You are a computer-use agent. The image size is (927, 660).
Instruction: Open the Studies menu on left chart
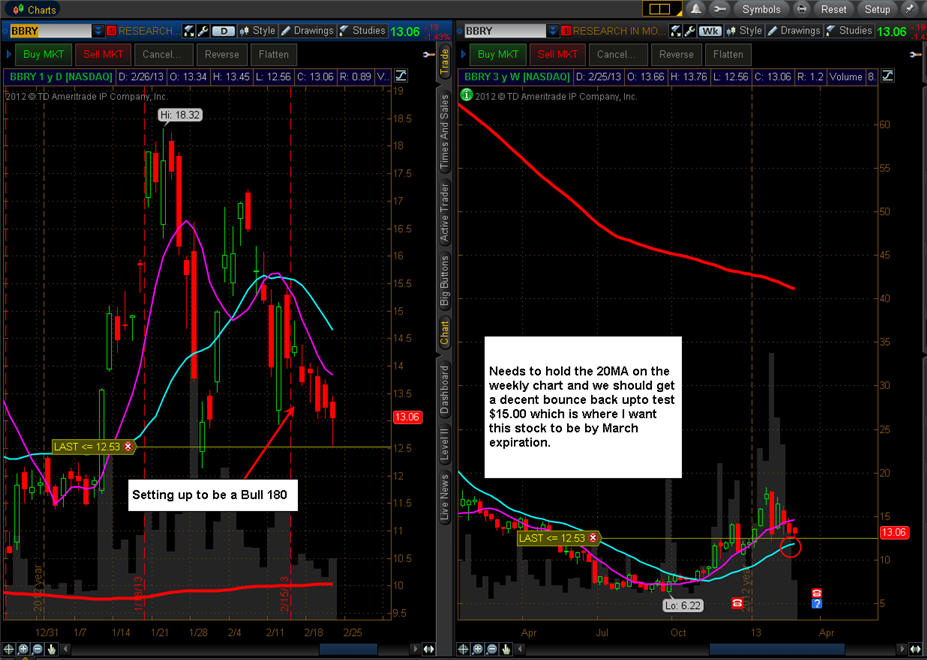click(362, 31)
